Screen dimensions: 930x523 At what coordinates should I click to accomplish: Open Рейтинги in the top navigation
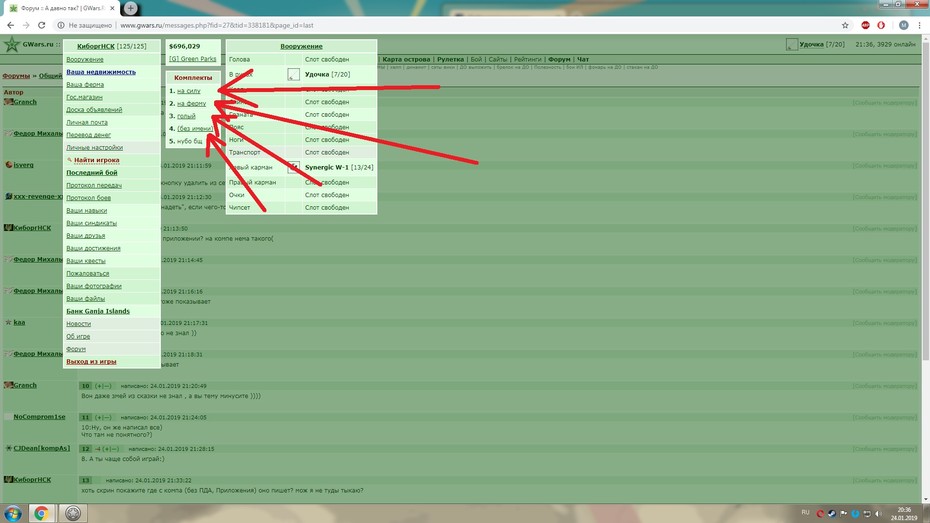(x=527, y=59)
